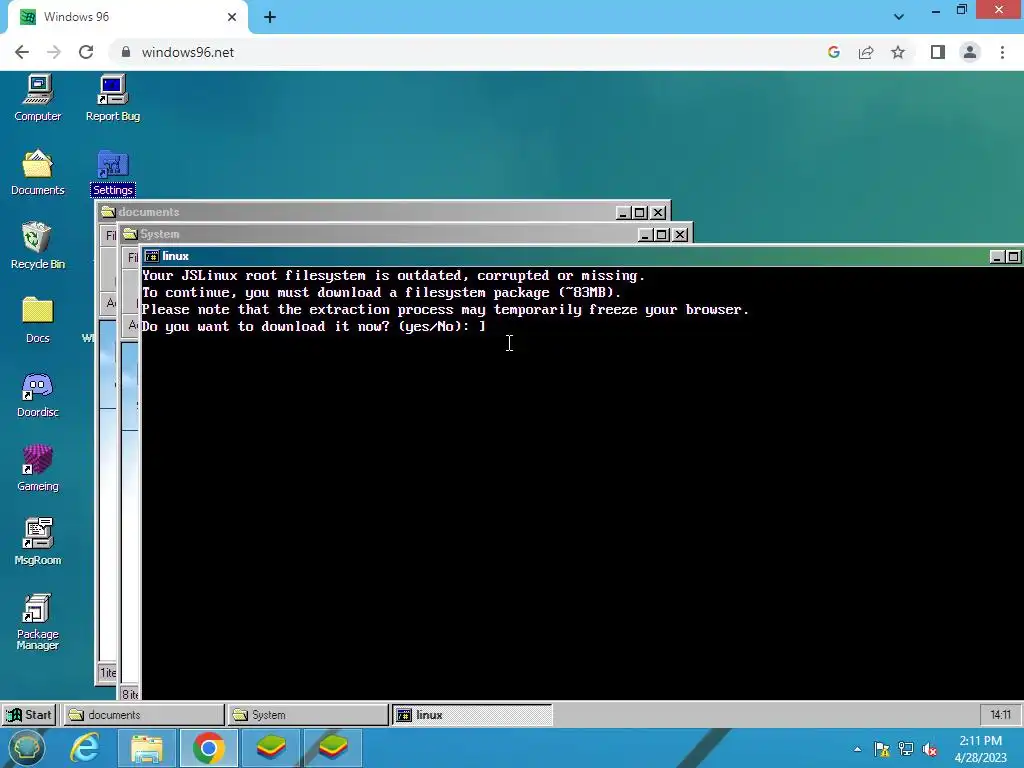The image size is (1024, 768).
Task: Open the Computer desktop icon
Action: tap(37, 98)
